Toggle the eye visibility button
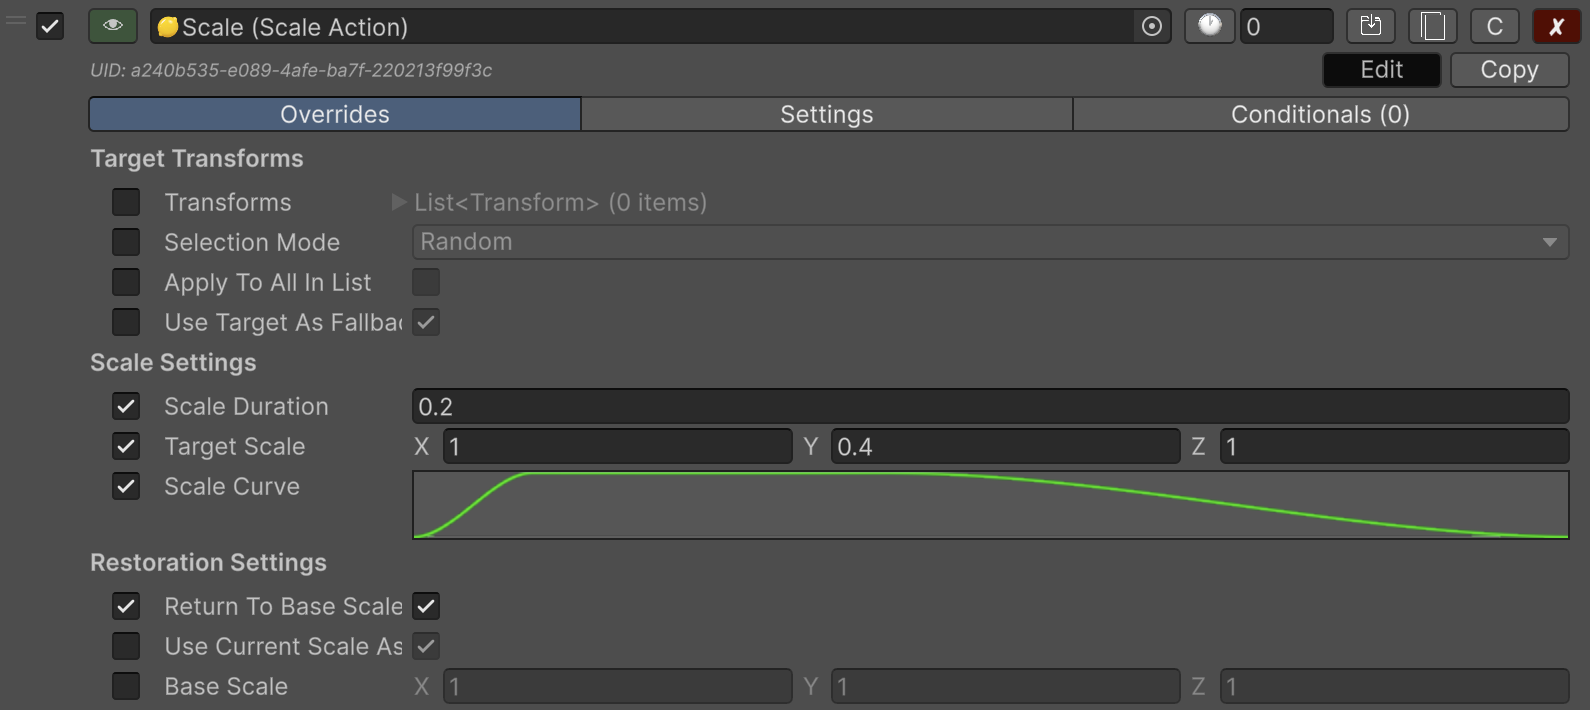 pyautogui.click(x=113, y=26)
